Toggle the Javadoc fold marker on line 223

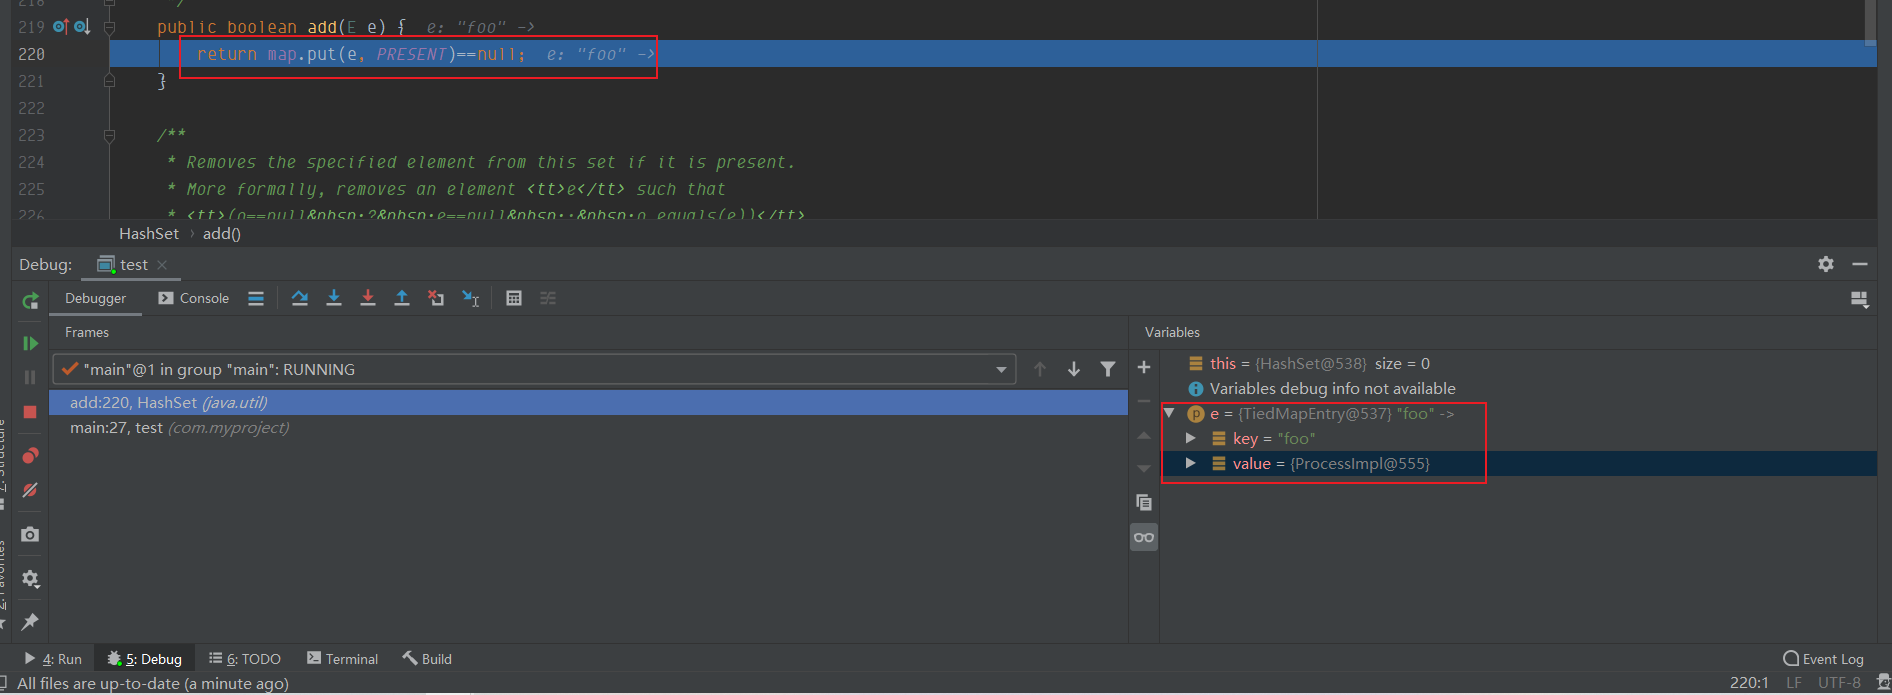pyautogui.click(x=110, y=135)
